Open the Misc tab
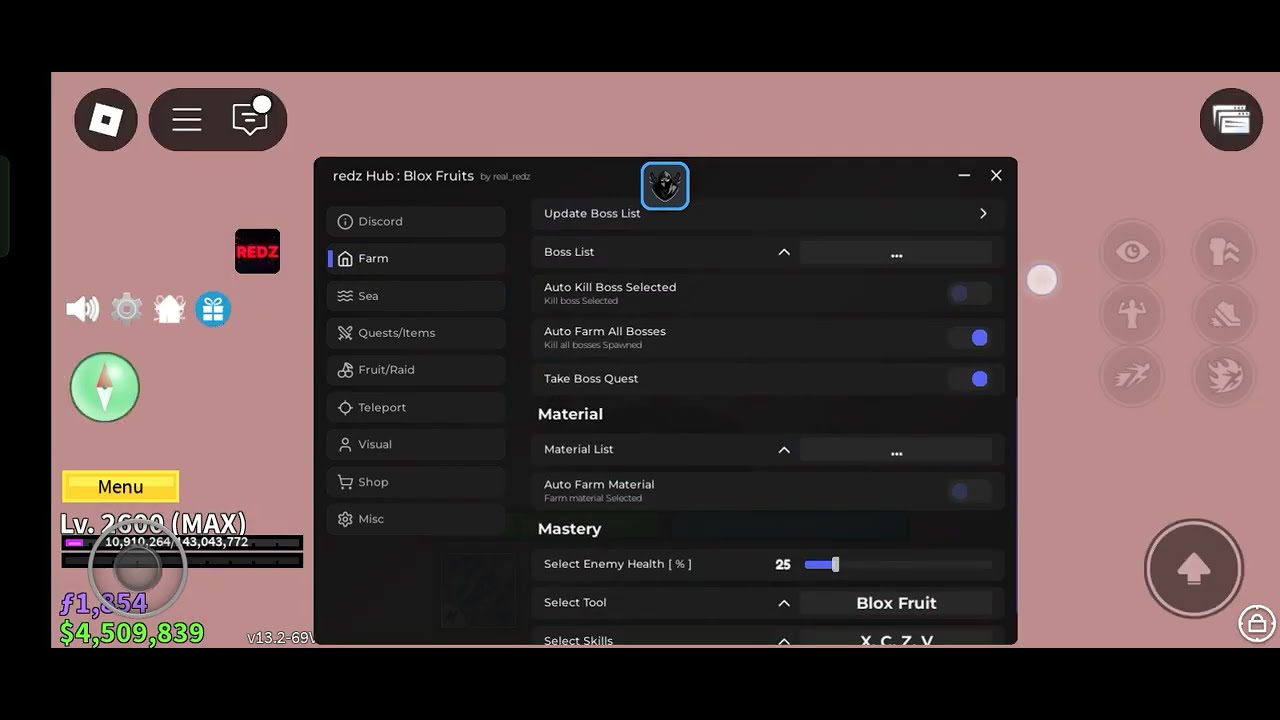Screen dimensions: 1280x720 click(x=416, y=519)
